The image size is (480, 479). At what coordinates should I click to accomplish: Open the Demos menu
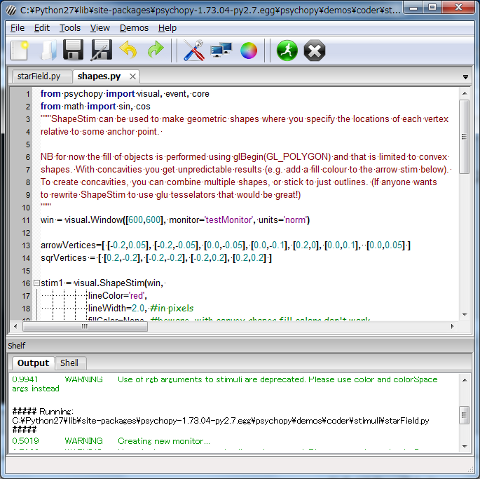pos(134,28)
